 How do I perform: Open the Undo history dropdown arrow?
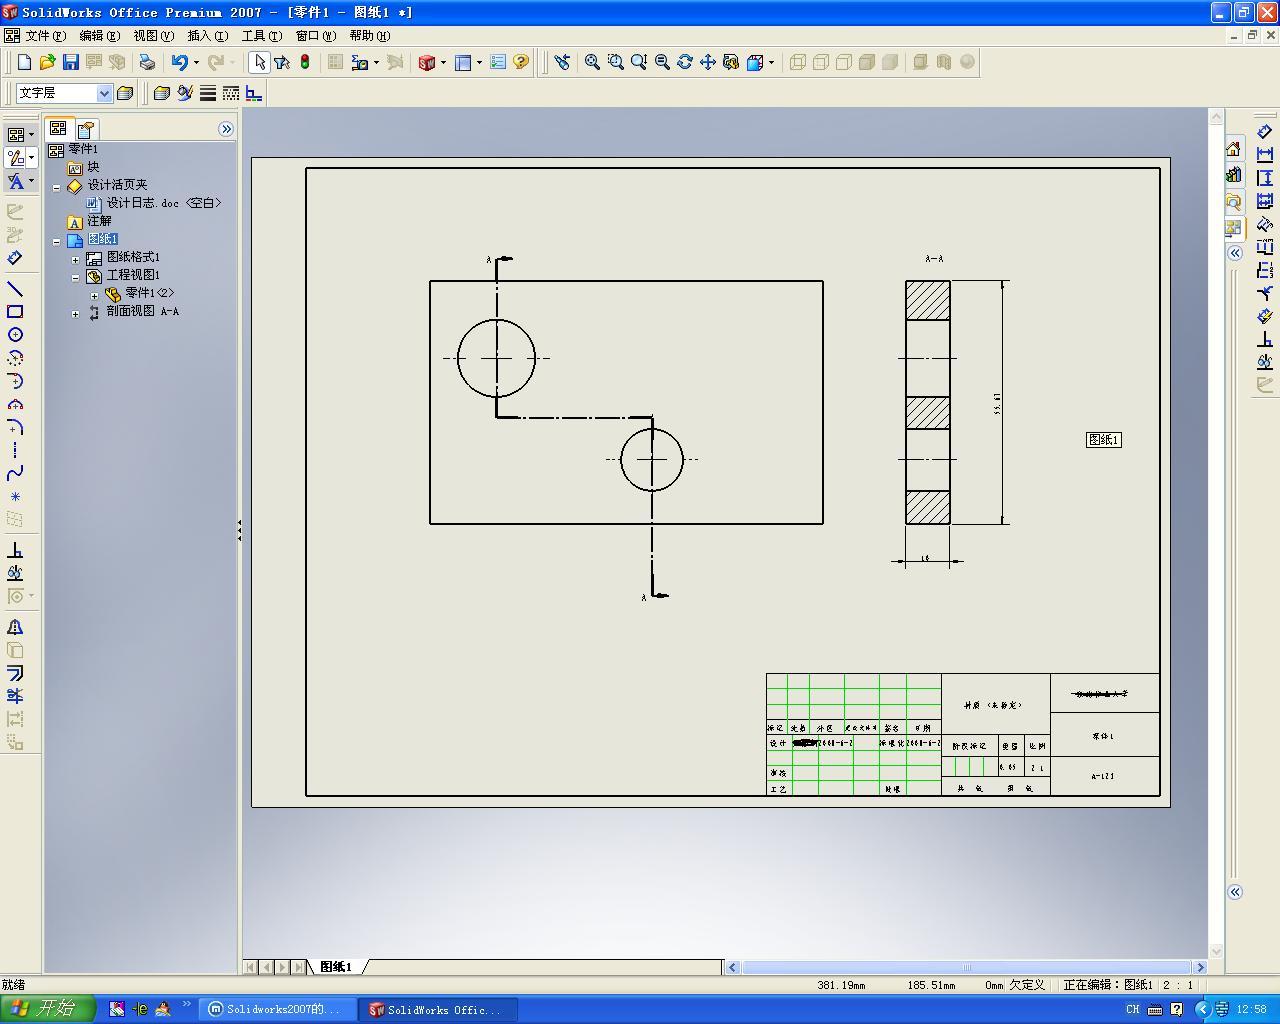[x=196, y=62]
